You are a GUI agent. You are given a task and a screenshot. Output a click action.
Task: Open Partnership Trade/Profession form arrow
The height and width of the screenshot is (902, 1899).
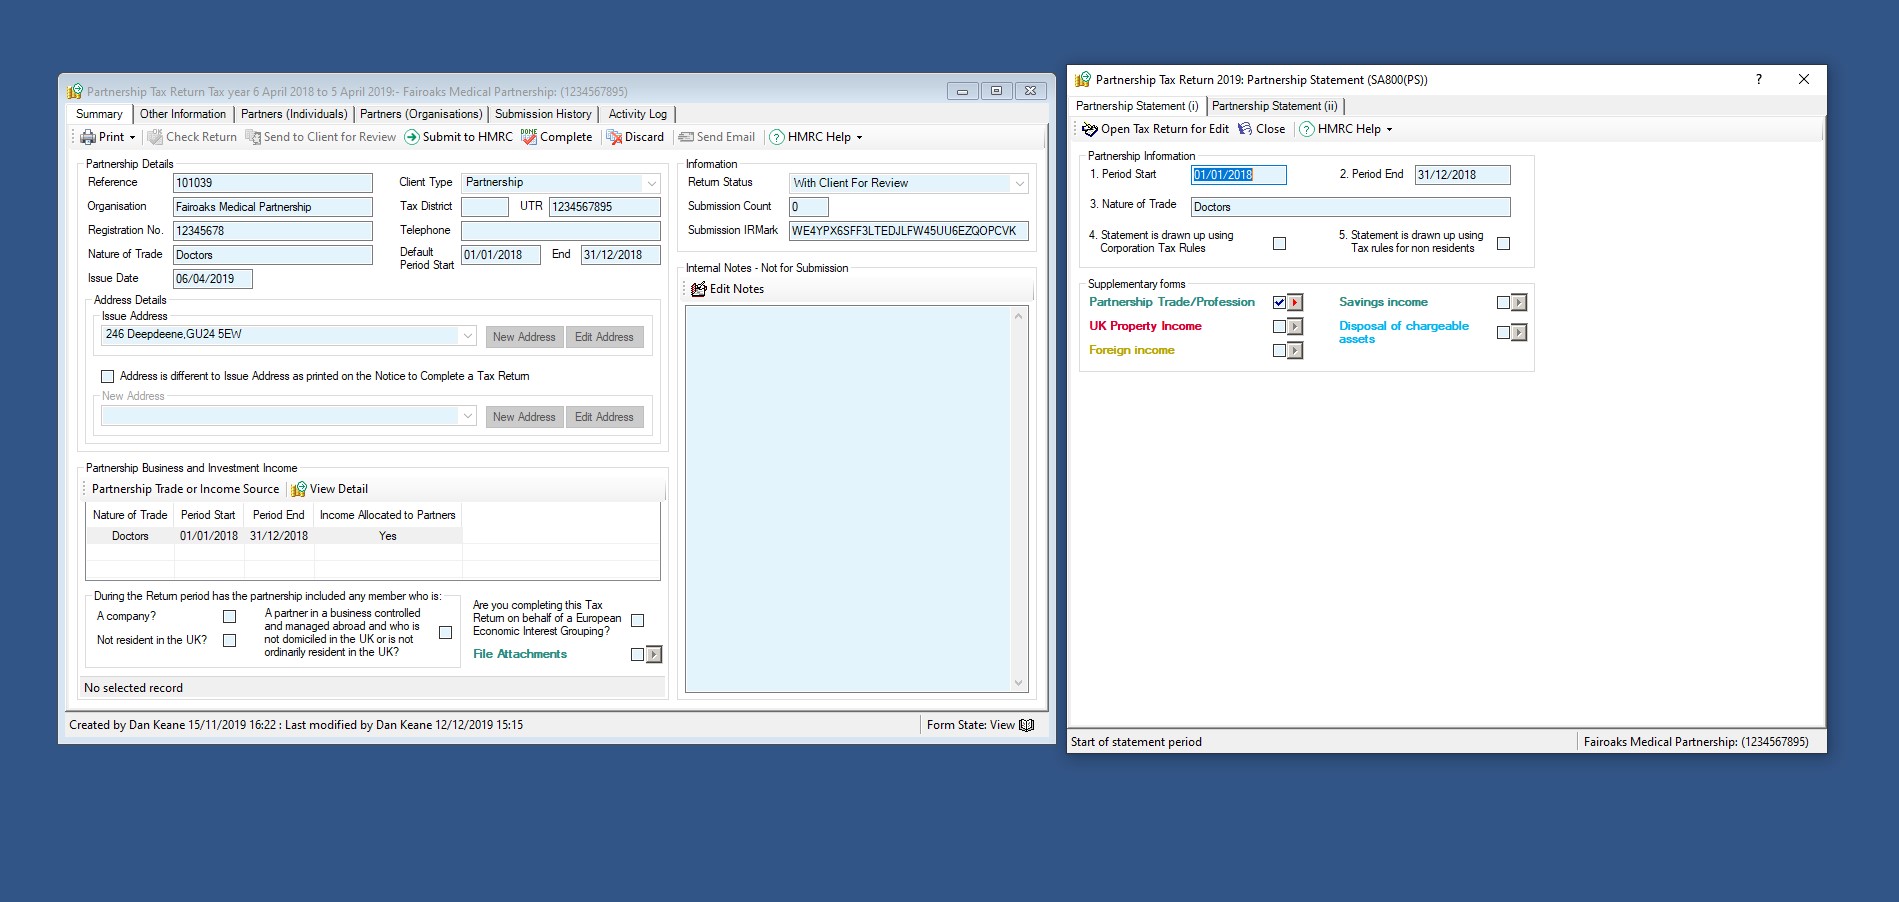[1296, 303]
